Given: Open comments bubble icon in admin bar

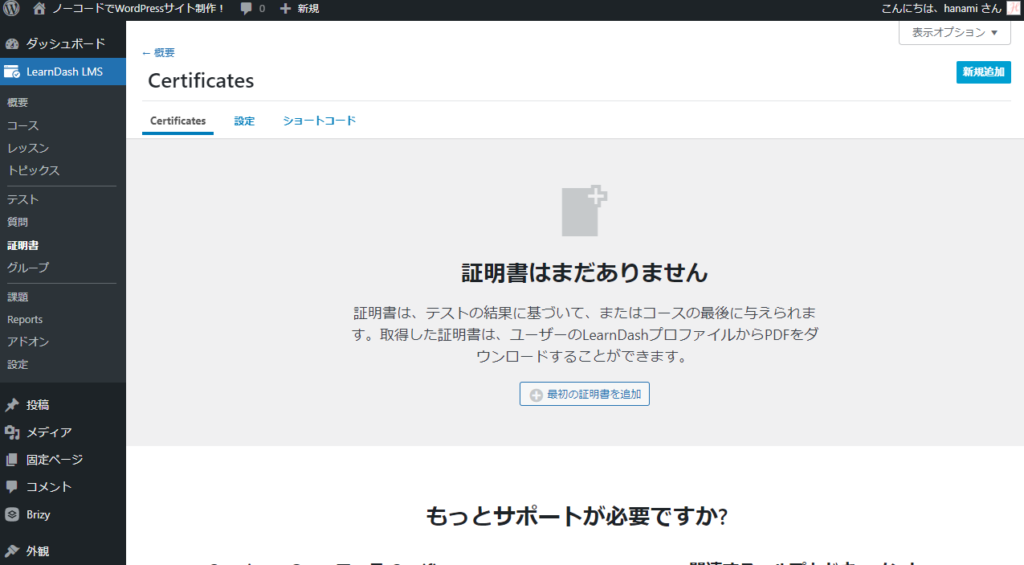Looking at the screenshot, I should point(246,8).
